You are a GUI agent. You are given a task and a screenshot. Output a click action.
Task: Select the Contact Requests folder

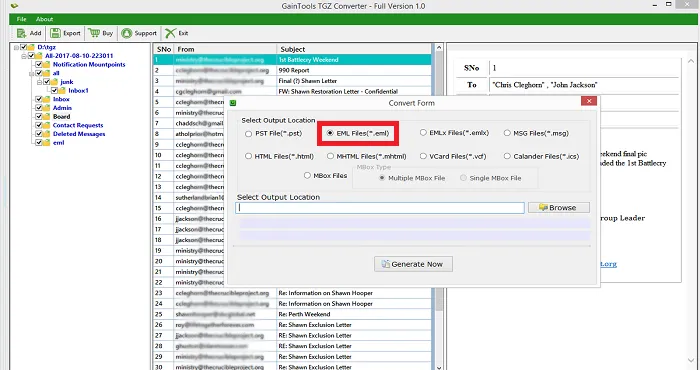[x=78, y=125]
